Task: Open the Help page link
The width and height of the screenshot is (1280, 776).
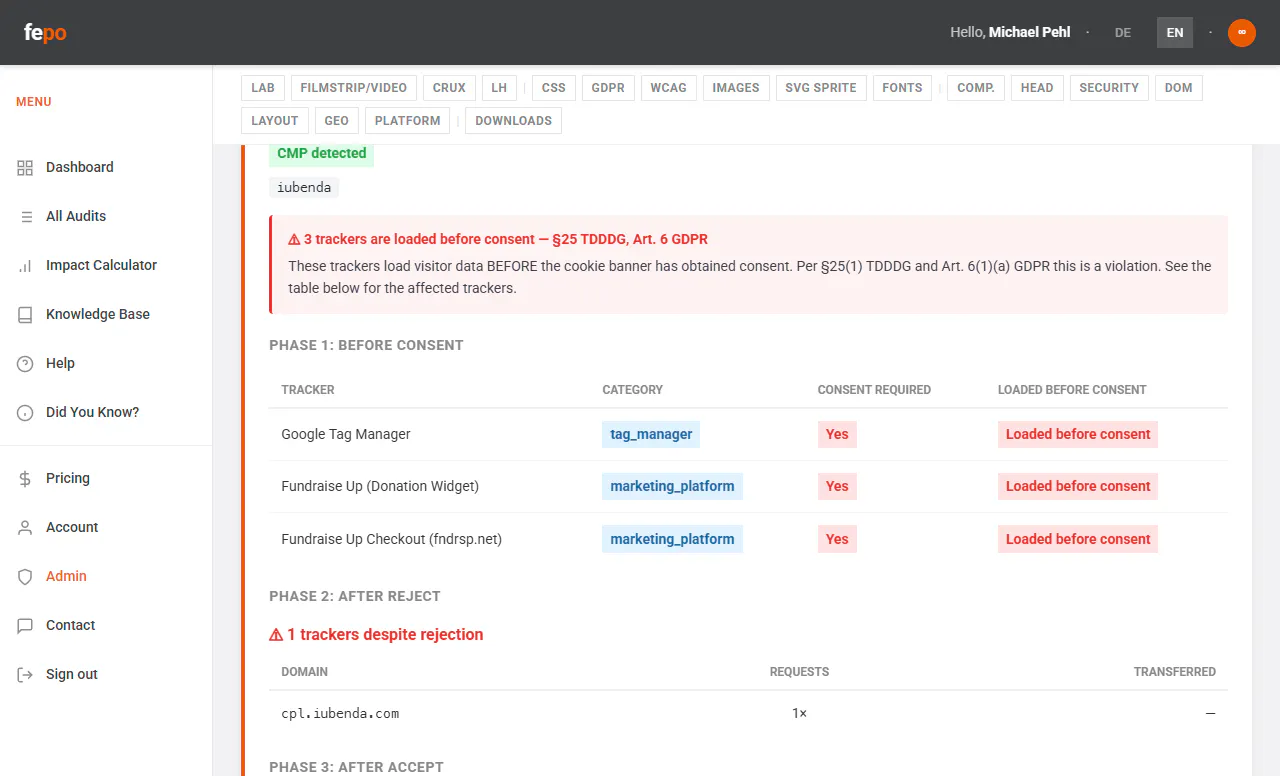Action: pyautogui.click(x=60, y=364)
